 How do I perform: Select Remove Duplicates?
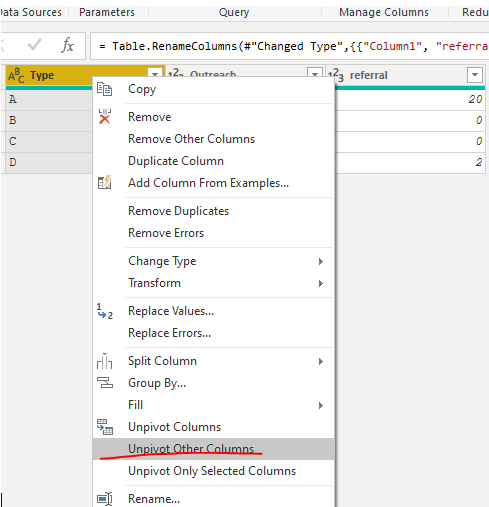click(213, 211)
